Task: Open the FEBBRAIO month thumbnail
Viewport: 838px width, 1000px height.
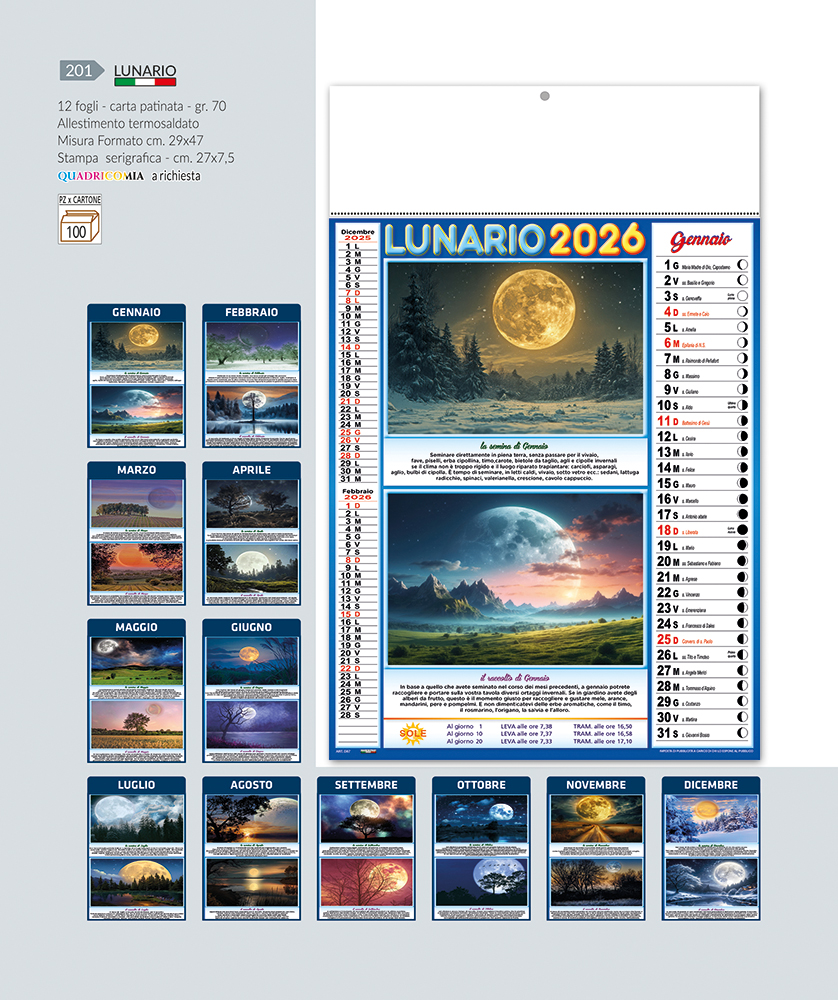Action: pyautogui.click(x=251, y=376)
